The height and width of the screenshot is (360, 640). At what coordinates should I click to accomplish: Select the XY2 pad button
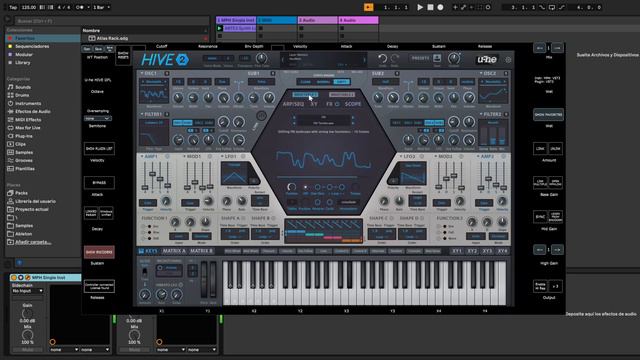coord(472,251)
